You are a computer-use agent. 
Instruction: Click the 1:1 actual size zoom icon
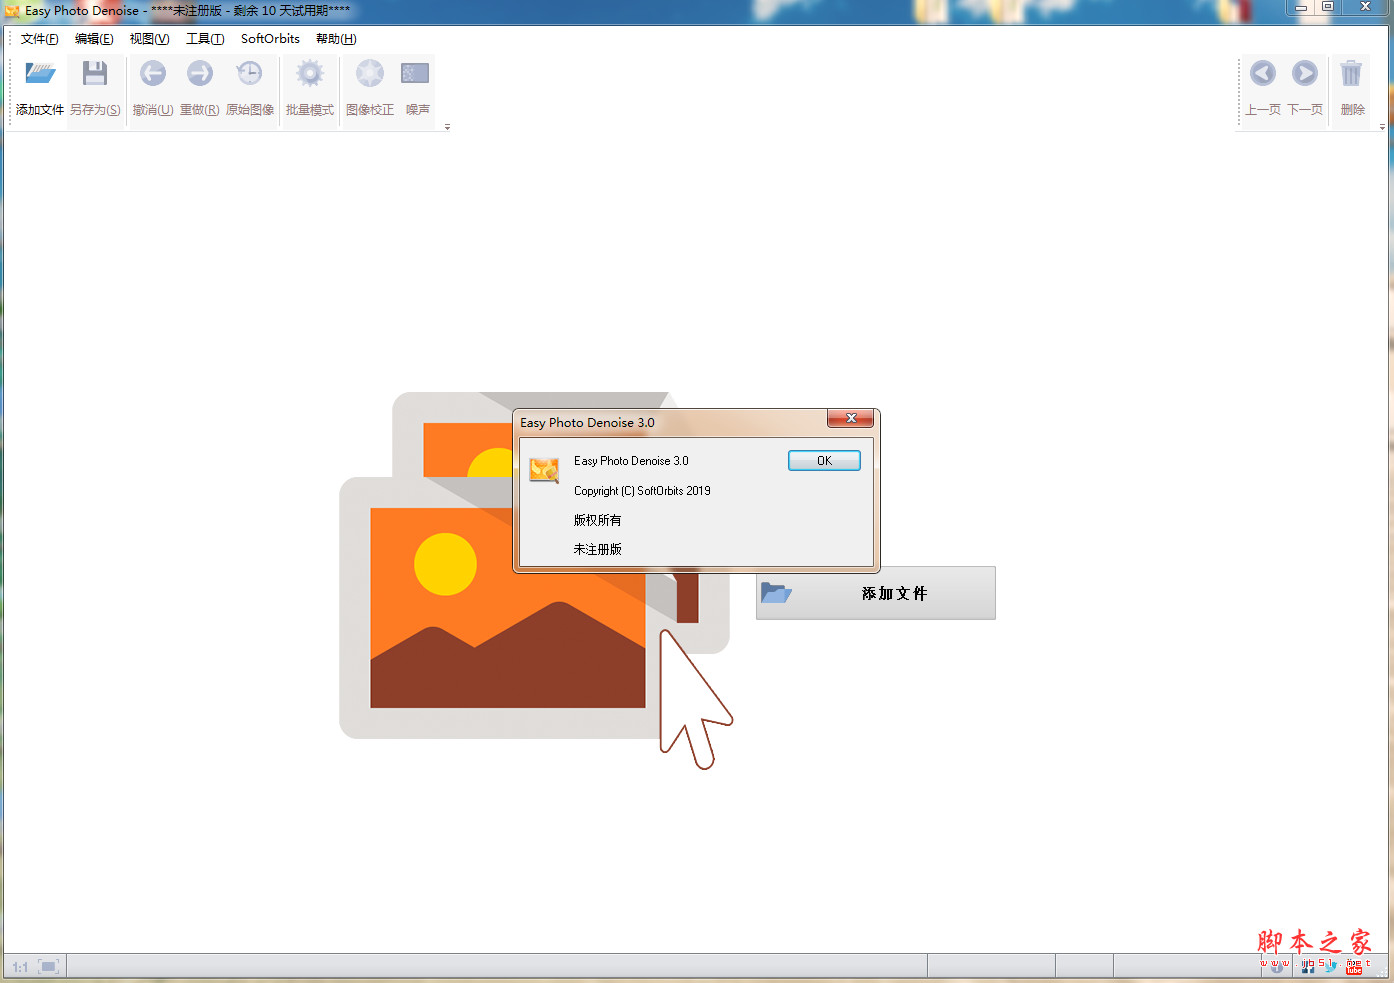tap(20, 967)
